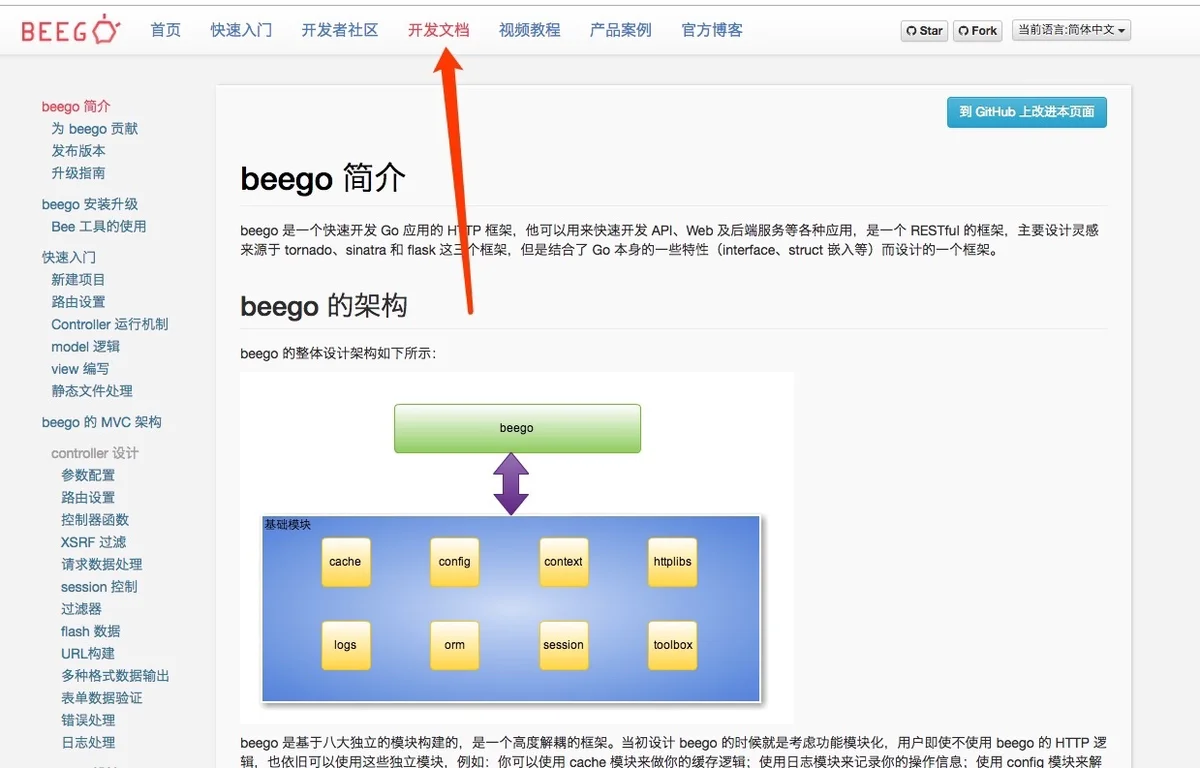Visit 官方博客 from the navbar
Viewport: 1200px width, 768px height.
(712, 30)
